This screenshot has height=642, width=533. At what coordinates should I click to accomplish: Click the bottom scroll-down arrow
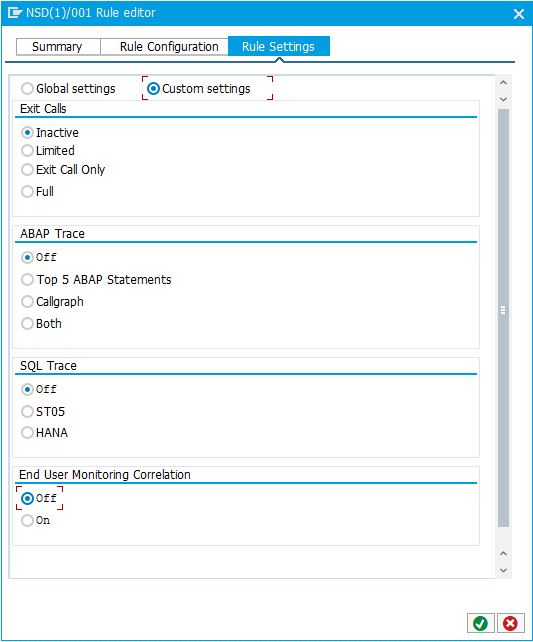point(504,570)
